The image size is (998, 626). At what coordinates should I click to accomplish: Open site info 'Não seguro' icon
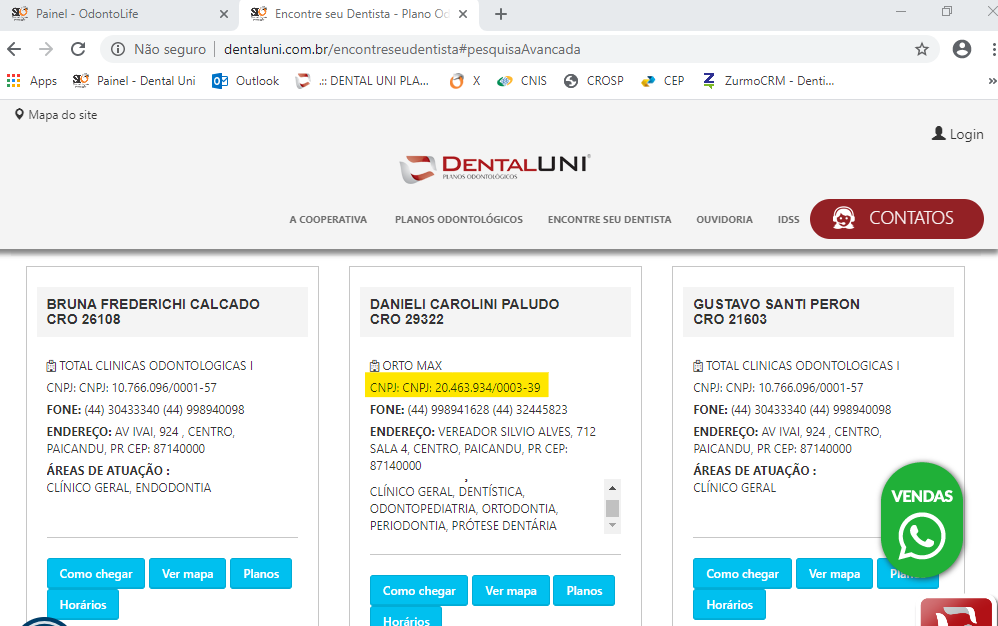tap(118, 49)
